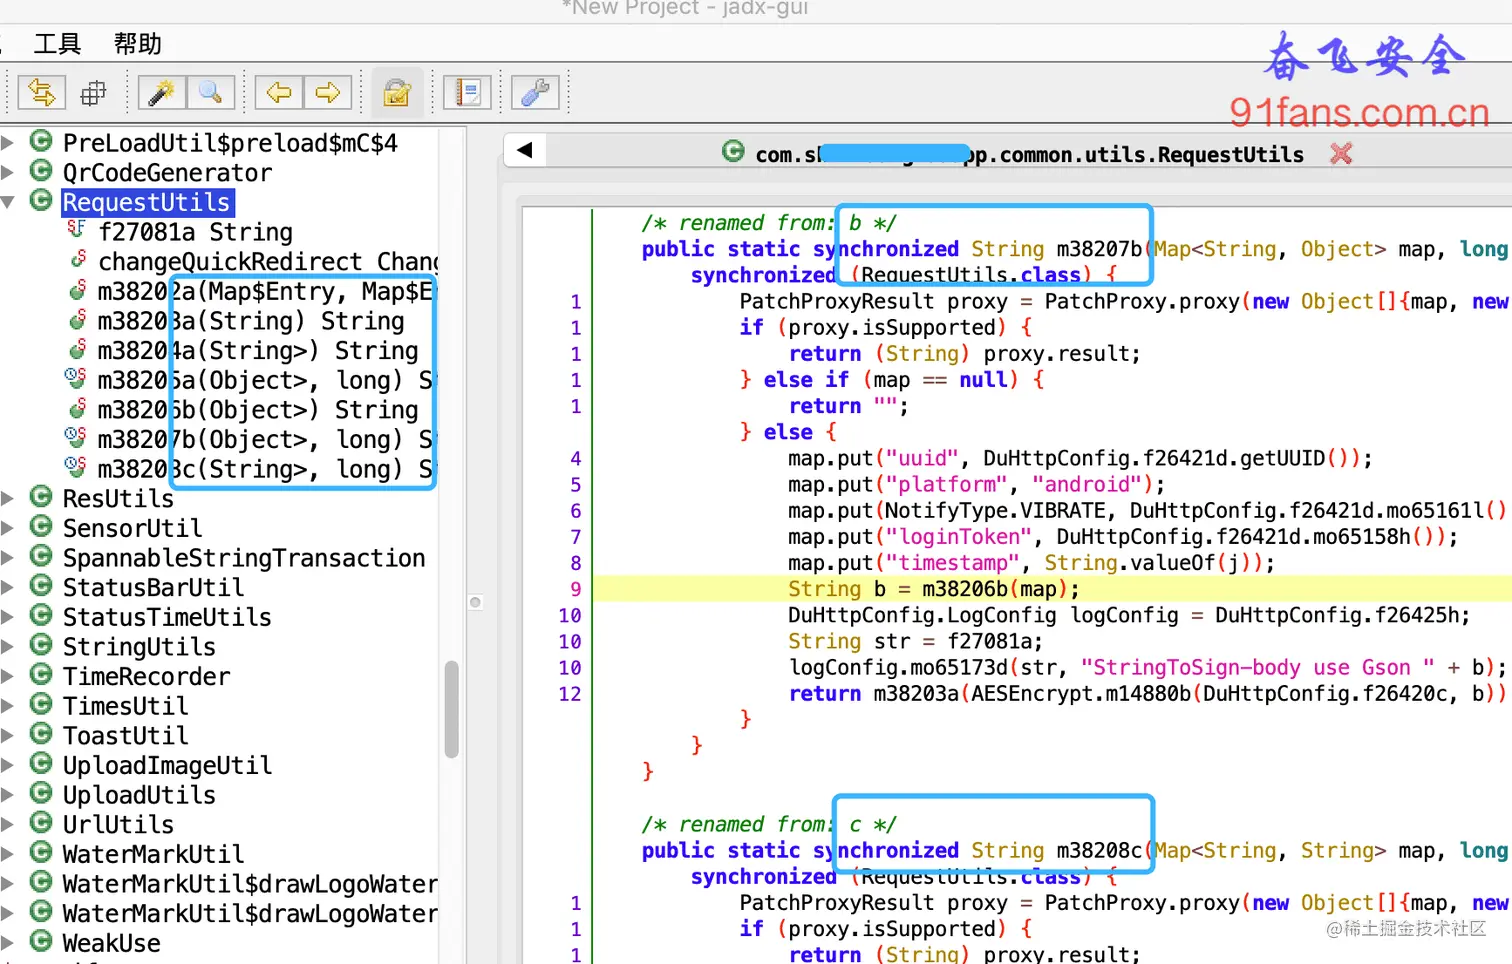Click the field icon beside f27081a String
This screenshot has height=964, width=1512.
coord(76,230)
